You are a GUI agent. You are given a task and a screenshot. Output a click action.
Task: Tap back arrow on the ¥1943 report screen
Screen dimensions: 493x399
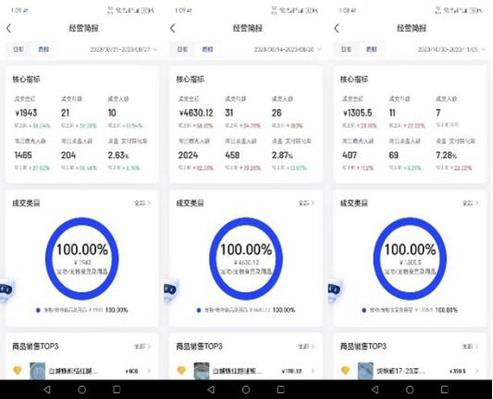click(x=9, y=29)
